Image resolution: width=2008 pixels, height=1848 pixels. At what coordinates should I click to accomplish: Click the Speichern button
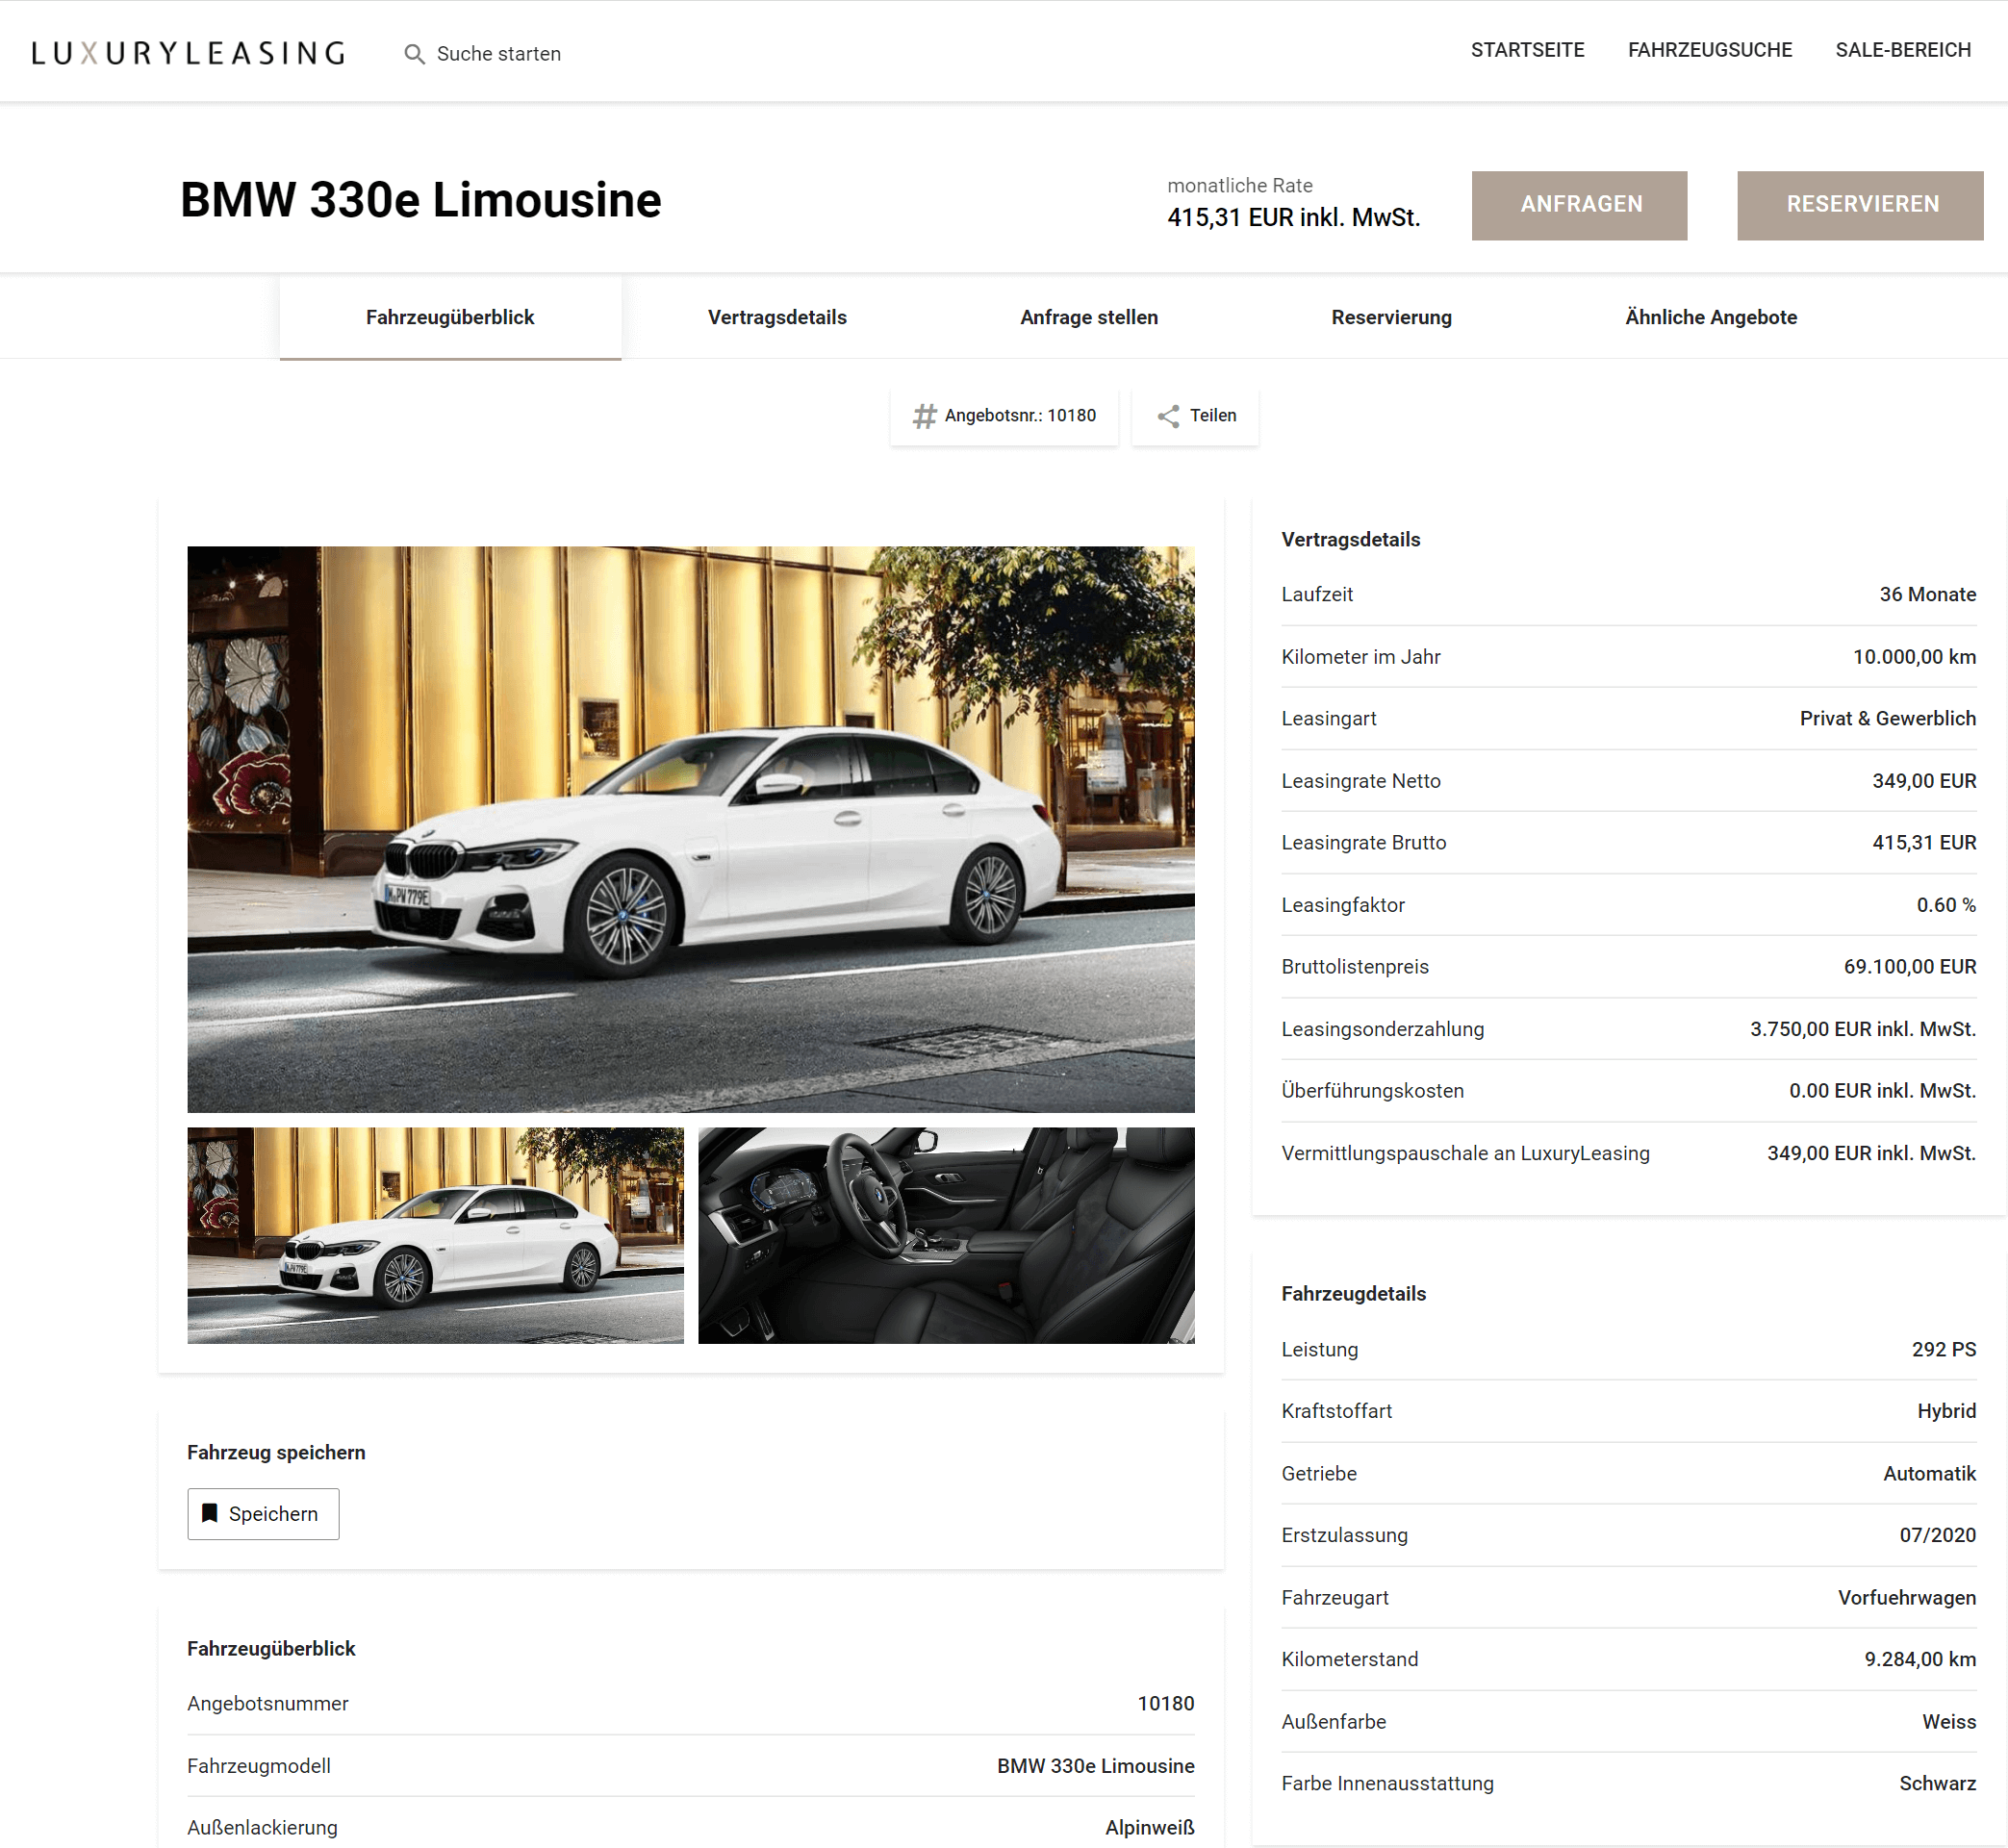point(263,1513)
